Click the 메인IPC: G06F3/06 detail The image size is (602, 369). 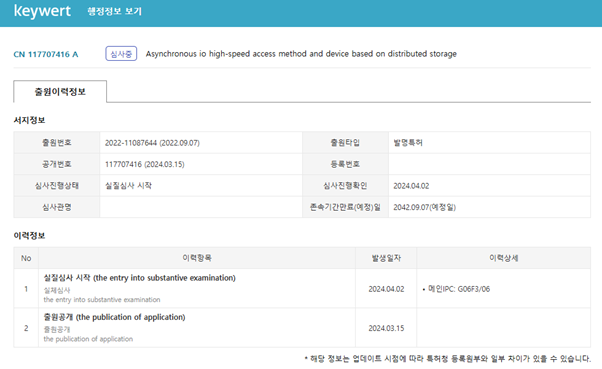click(x=456, y=289)
